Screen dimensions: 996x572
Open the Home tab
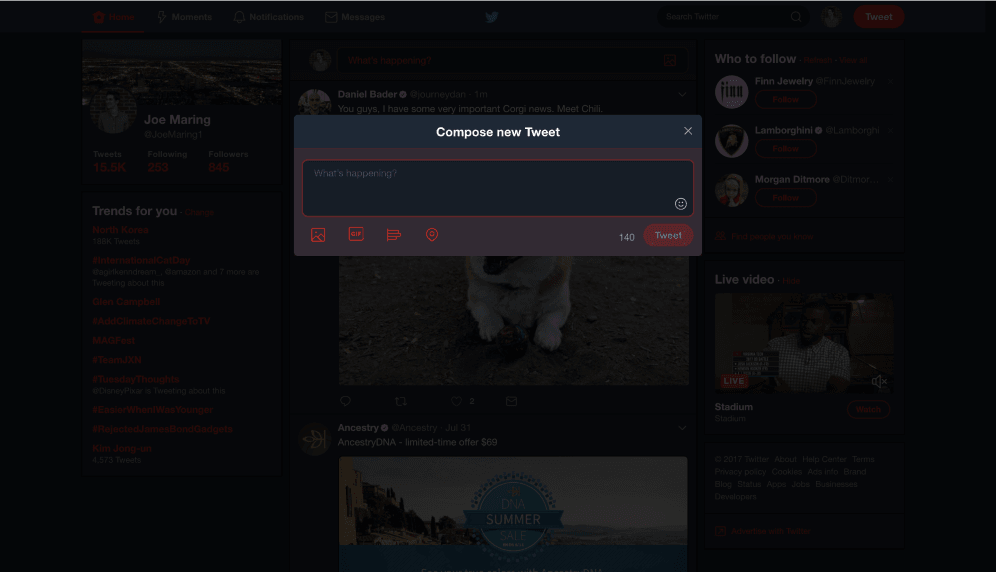[114, 17]
